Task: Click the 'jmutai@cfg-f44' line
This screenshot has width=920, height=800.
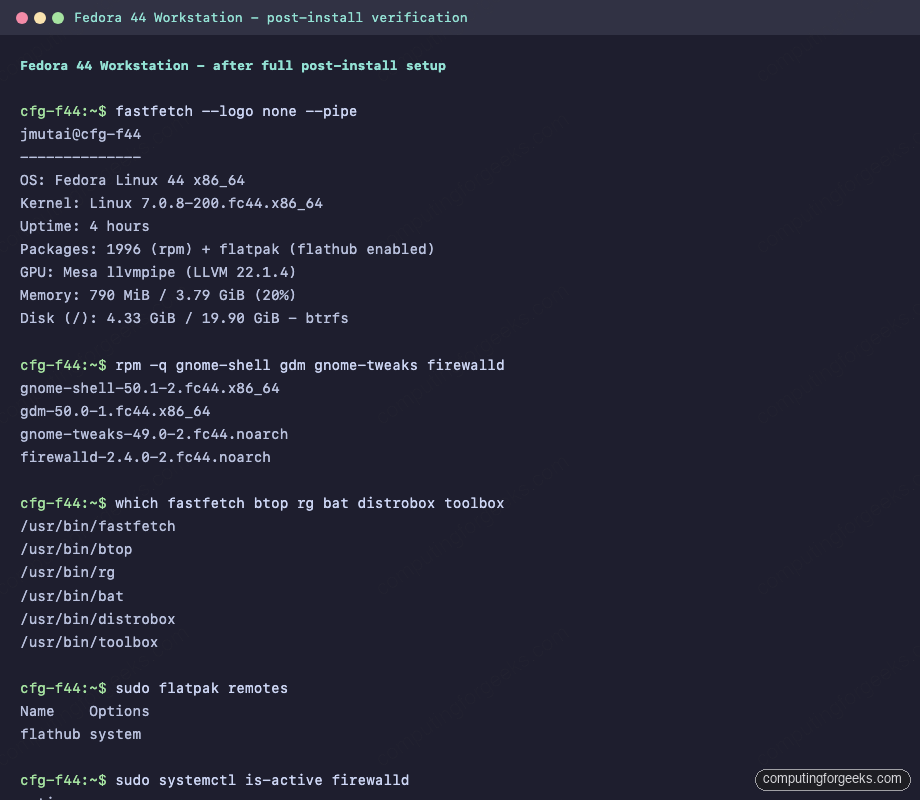Action: (x=80, y=134)
